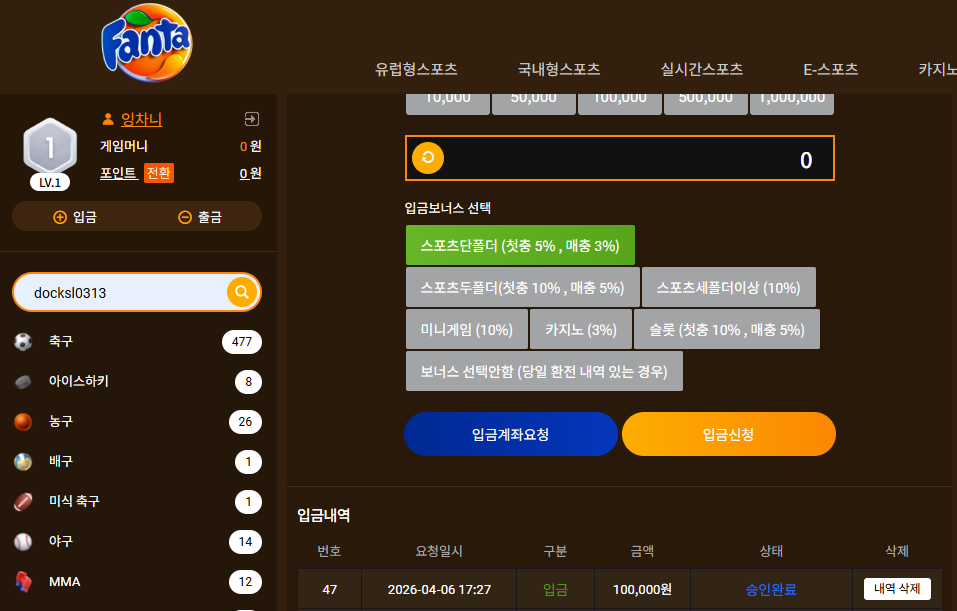
Task: Open American football (미식 축구) category
Action: coord(137,502)
